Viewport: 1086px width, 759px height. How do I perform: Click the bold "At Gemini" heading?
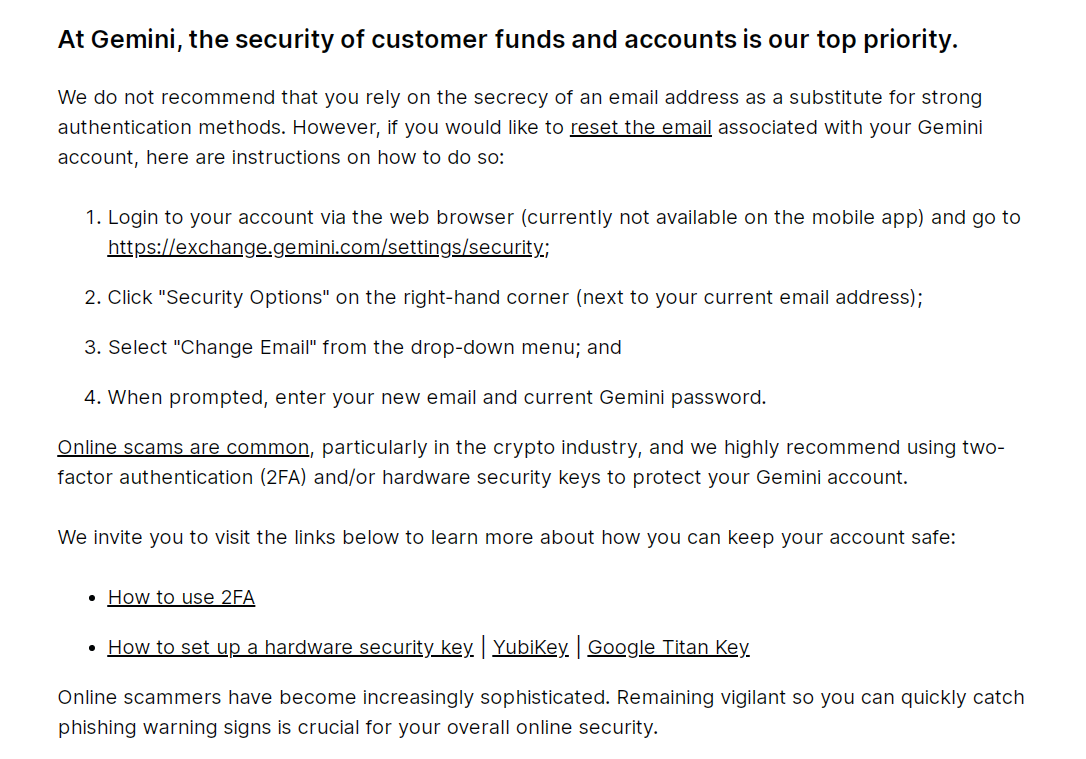pyautogui.click(x=508, y=39)
